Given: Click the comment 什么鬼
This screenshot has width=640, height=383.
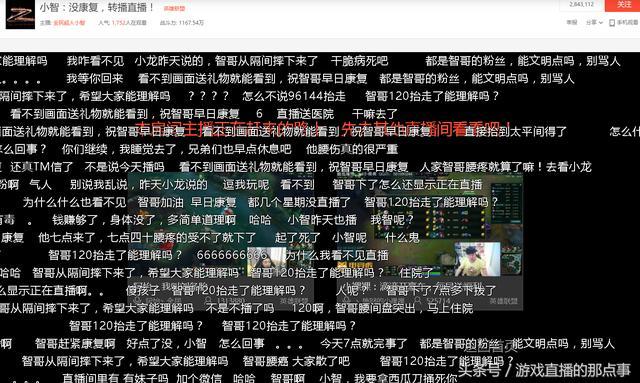Looking at the screenshot, I should pos(402,237).
